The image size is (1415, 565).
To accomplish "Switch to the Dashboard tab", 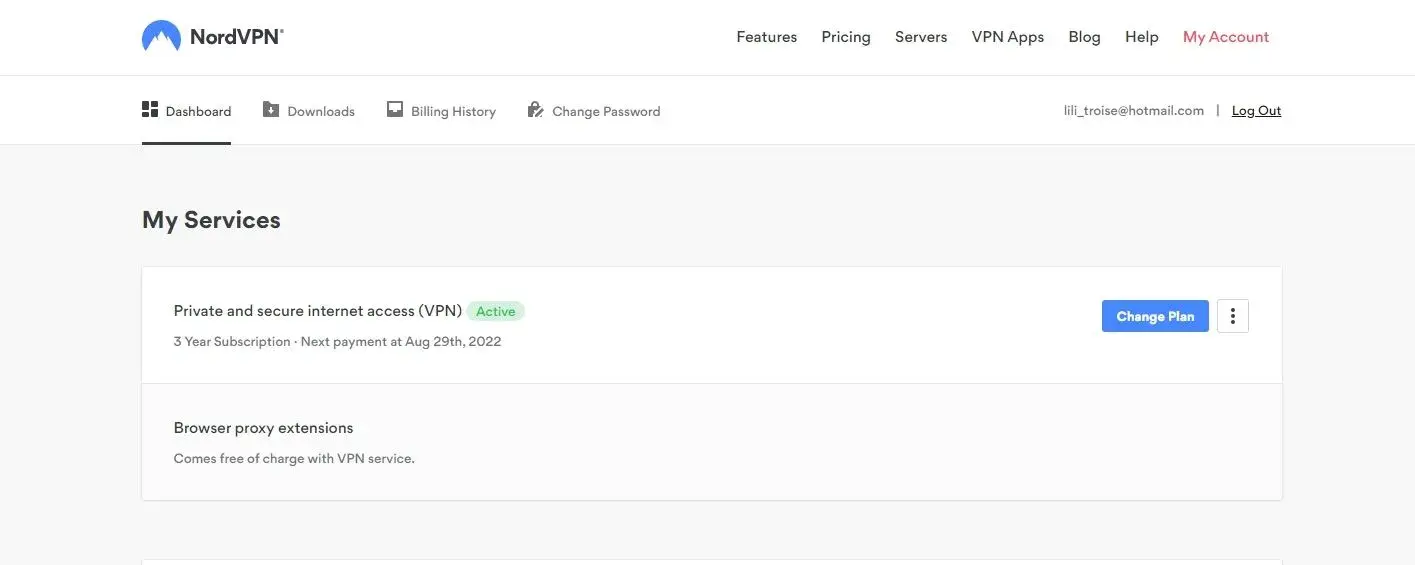I will tap(187, 111).
